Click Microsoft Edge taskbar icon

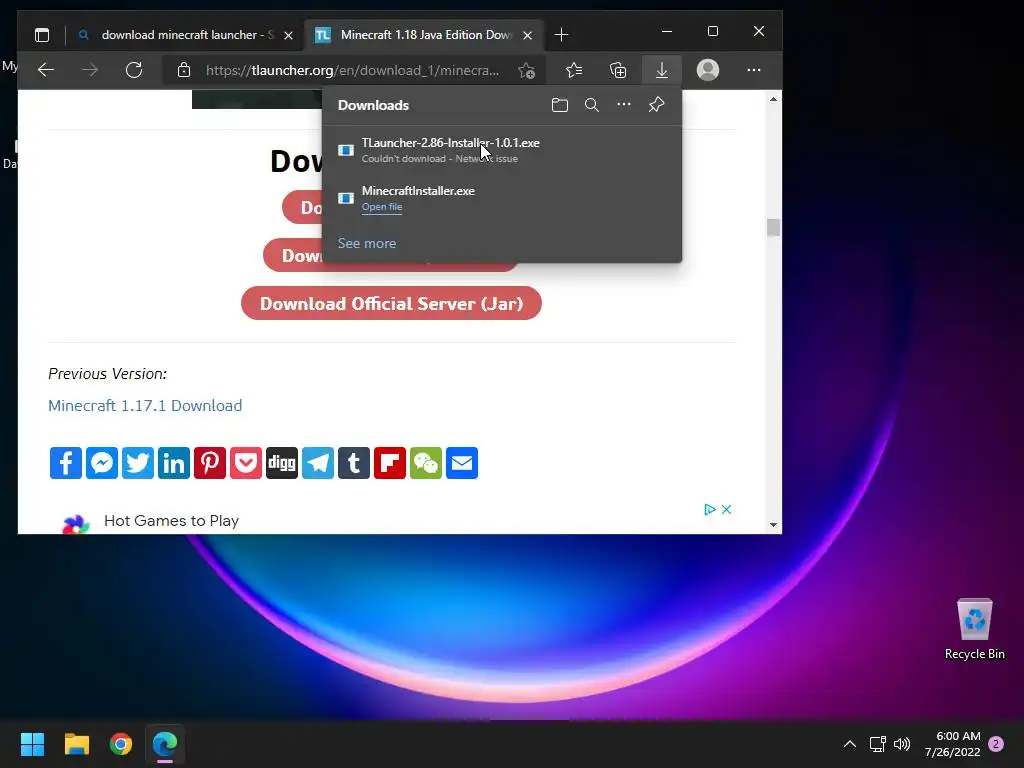(x=165, y=744)
